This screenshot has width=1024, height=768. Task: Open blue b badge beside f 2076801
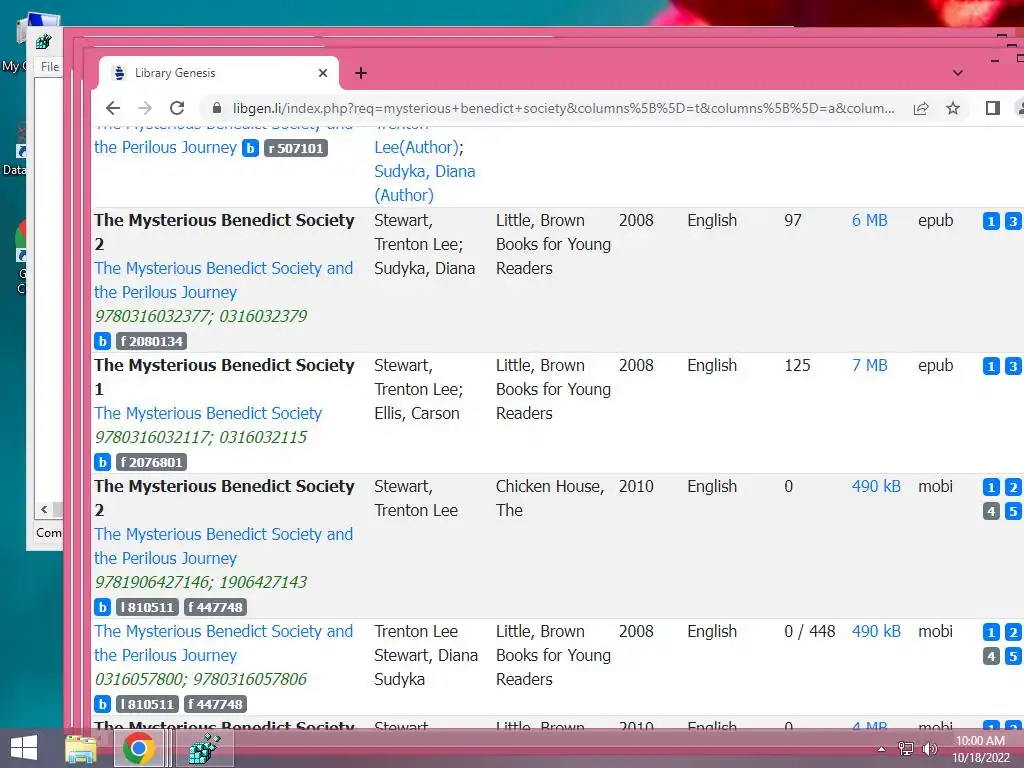coord(103,462)
